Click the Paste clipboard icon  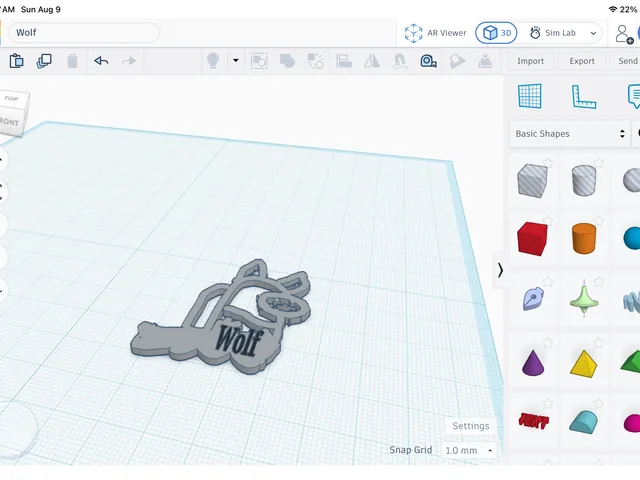pos(16,61)
